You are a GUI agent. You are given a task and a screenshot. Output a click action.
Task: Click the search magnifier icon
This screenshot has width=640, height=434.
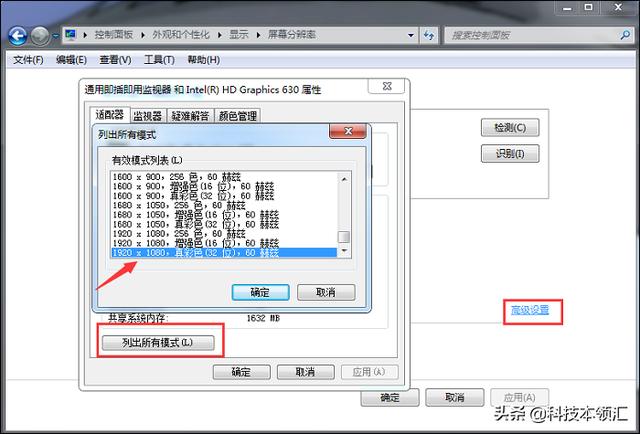pyautogui.click(x=624, y=36)
